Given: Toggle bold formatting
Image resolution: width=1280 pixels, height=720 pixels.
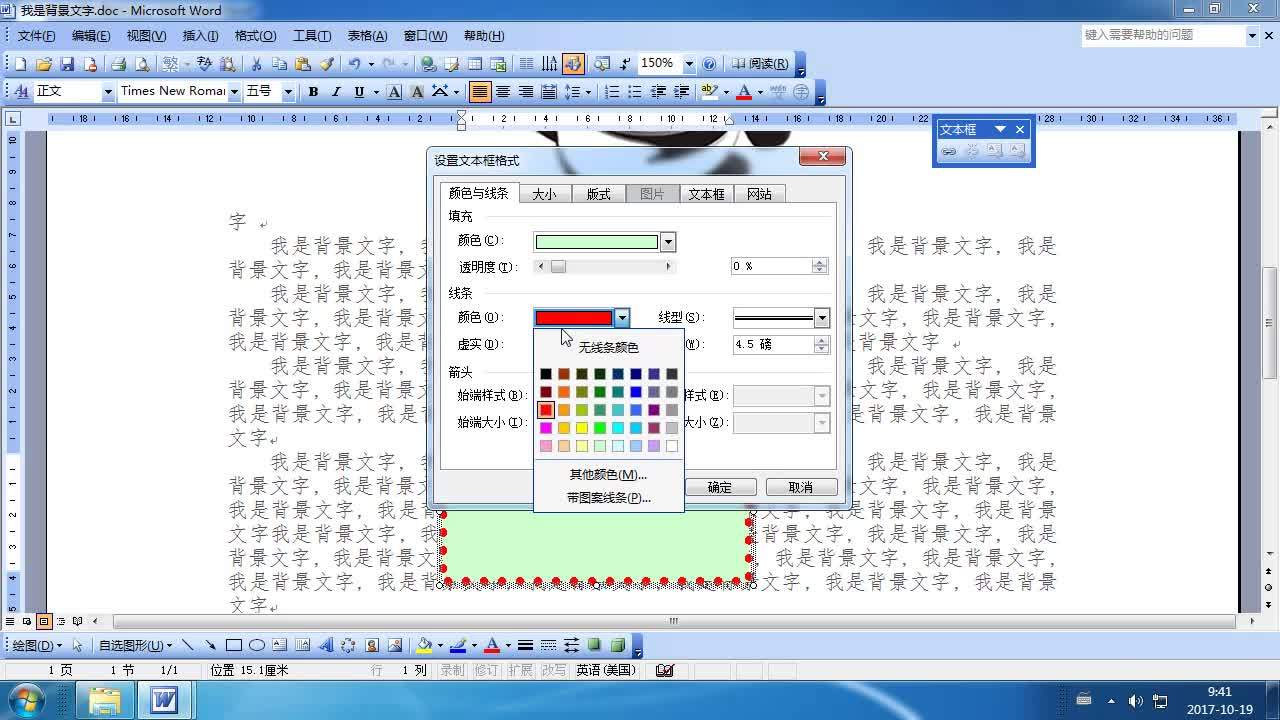Looking at the screenshot, I should pos(313,91).
